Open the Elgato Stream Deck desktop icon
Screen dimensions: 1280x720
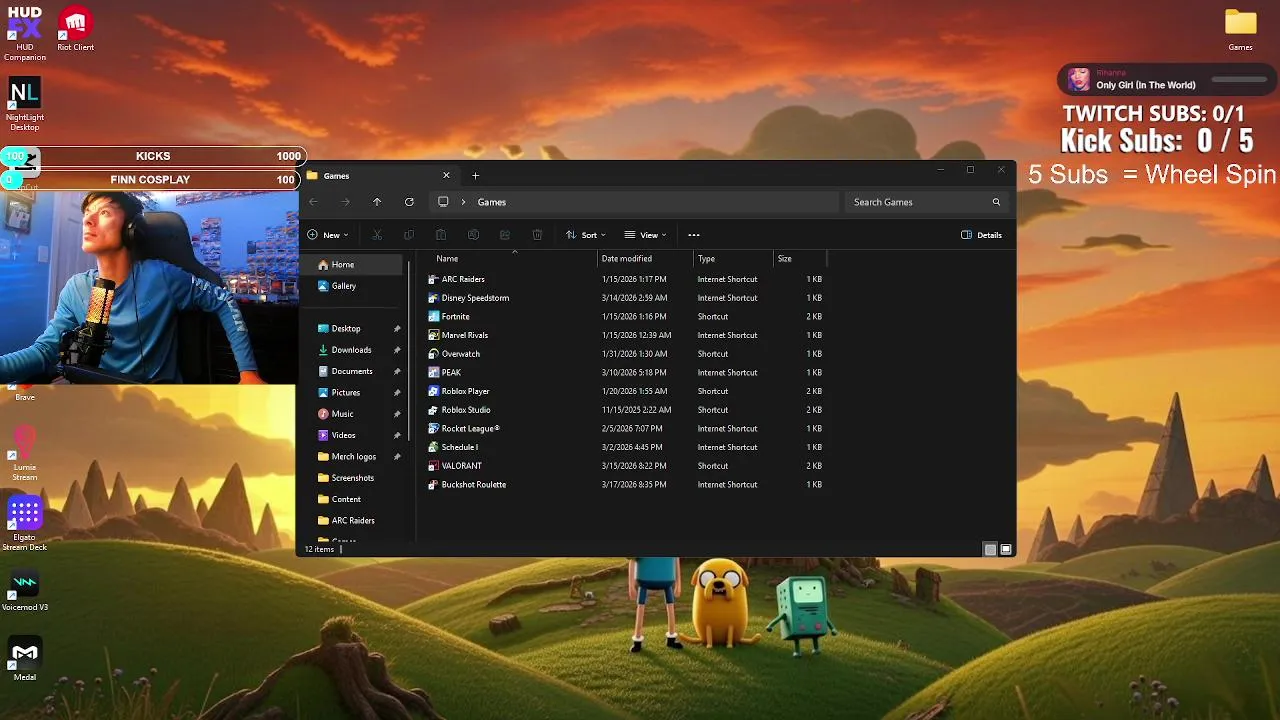(x=25, y=524)
